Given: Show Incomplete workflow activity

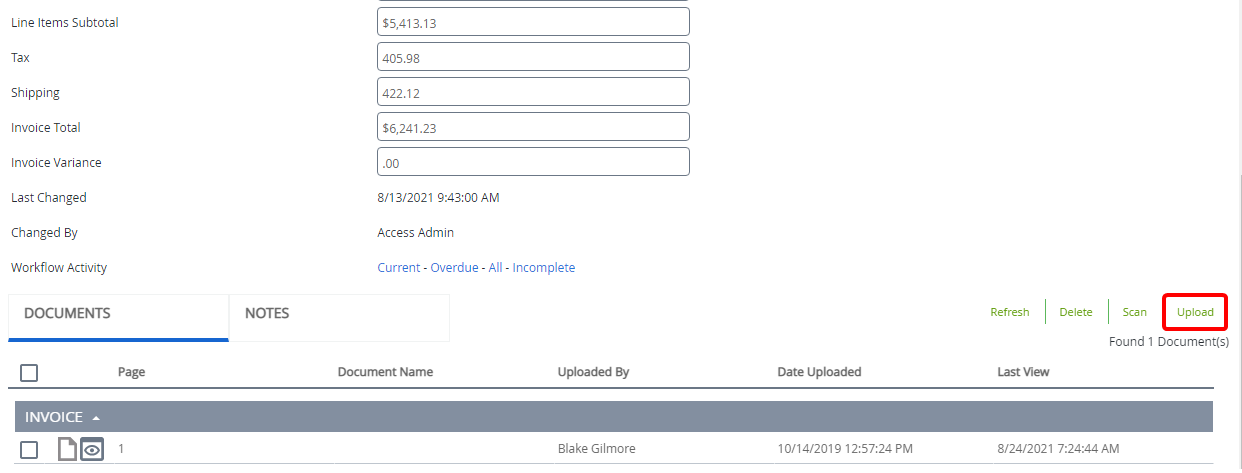Looking at the screenshot, I should tap(543, 268).
